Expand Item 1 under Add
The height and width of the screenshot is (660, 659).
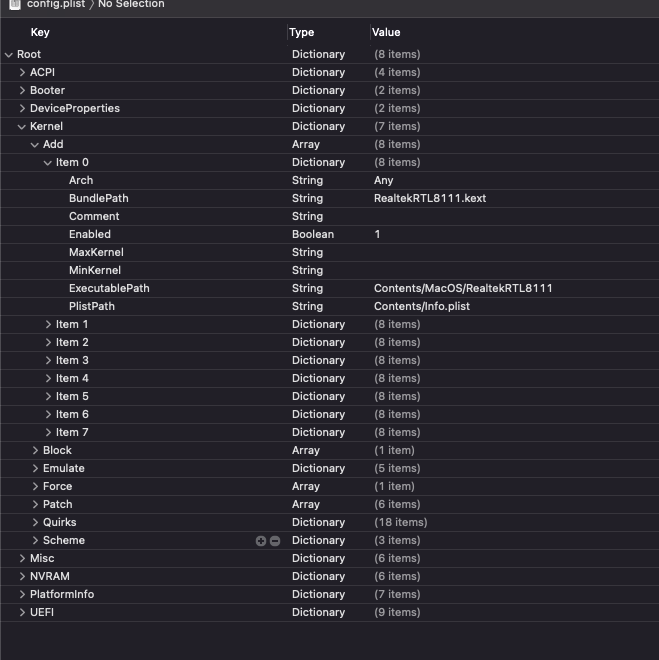48,325
